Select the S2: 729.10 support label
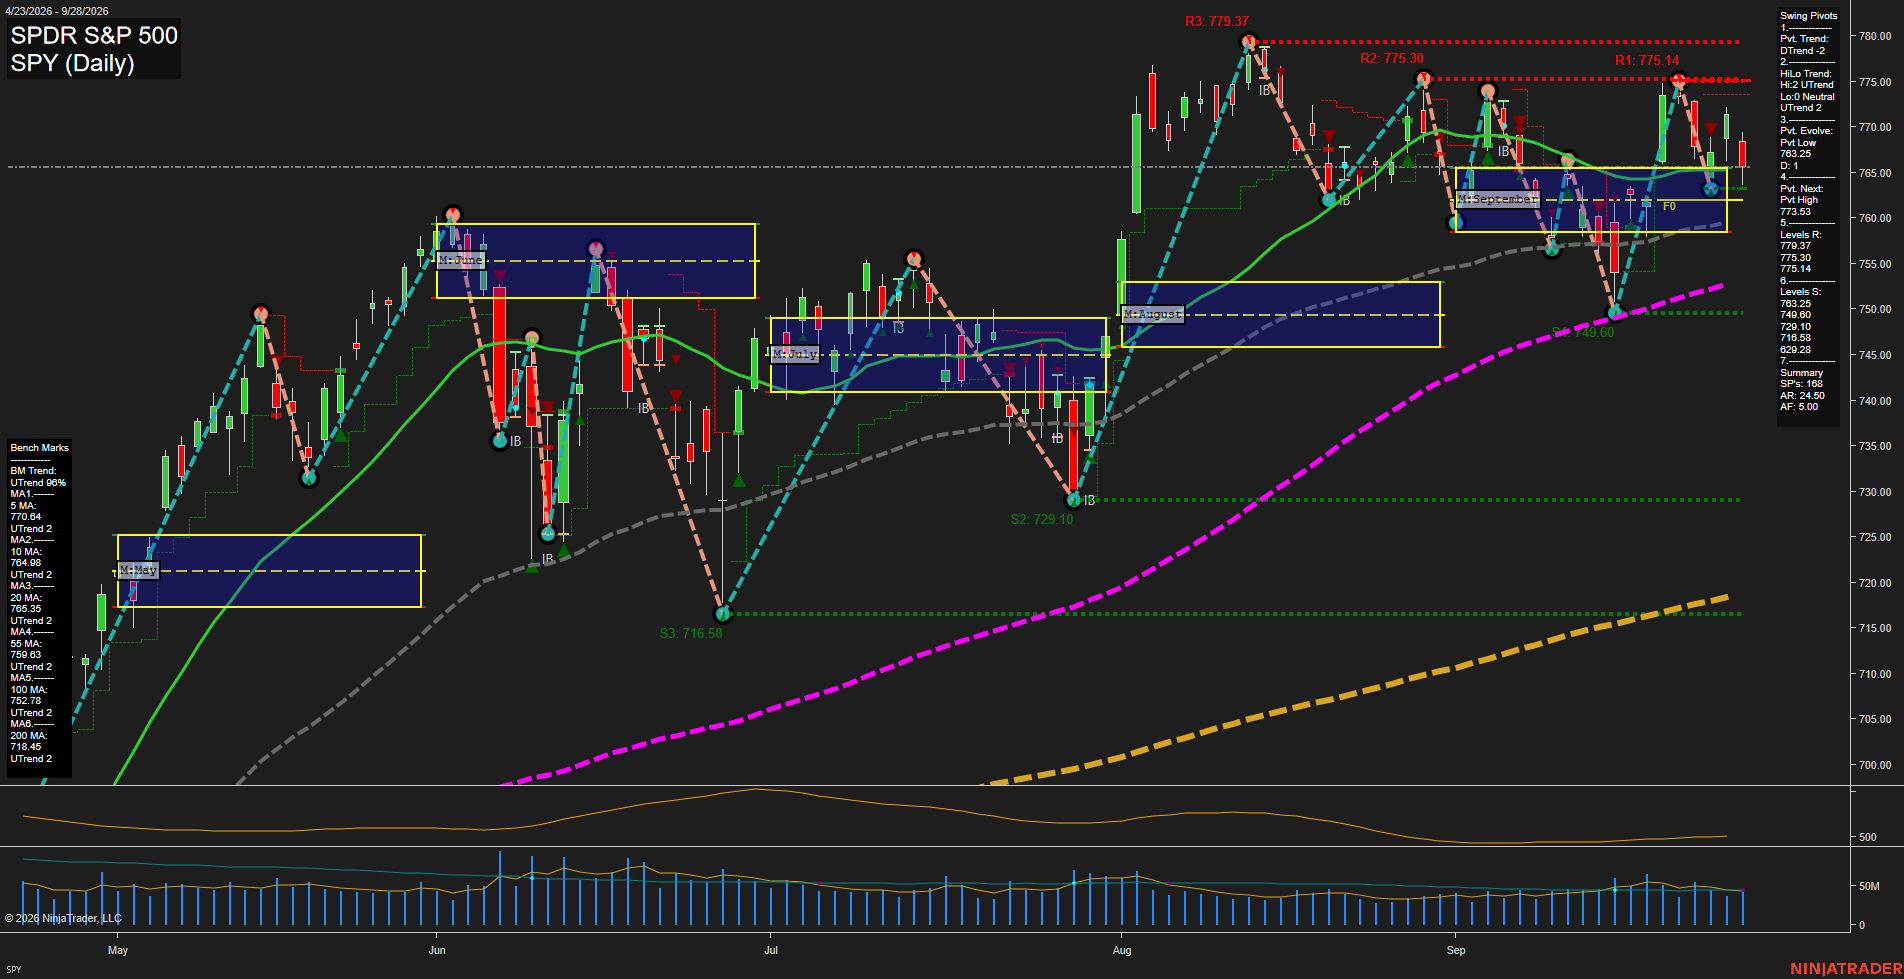 (1041, 519)
